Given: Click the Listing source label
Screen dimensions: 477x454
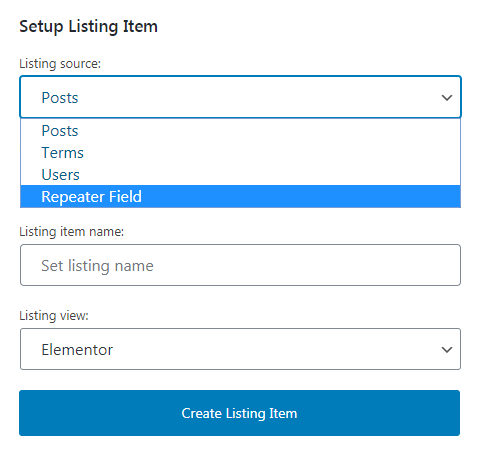Looking at the screenshot, I should (60, 63).
